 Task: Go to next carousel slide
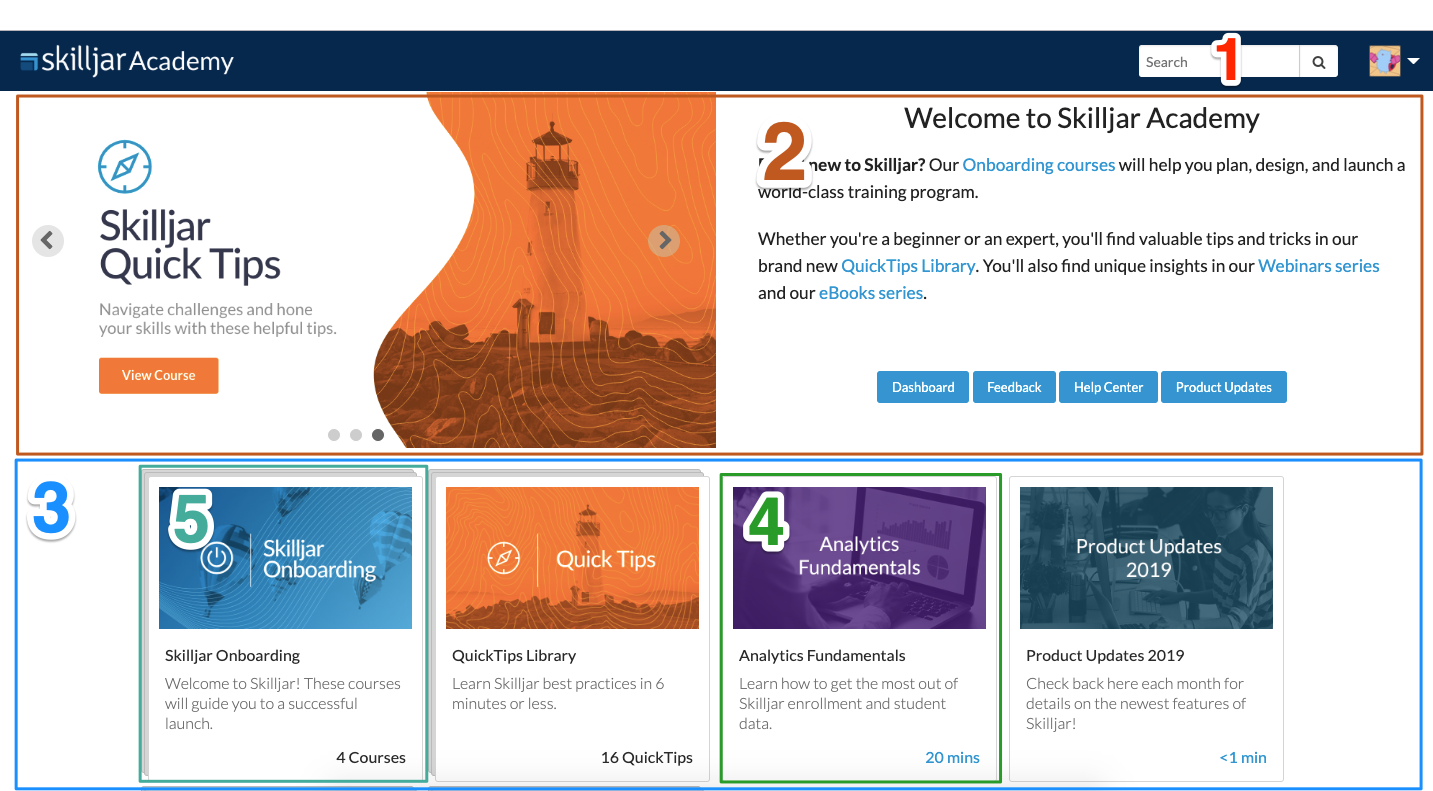tap(664, 241)
